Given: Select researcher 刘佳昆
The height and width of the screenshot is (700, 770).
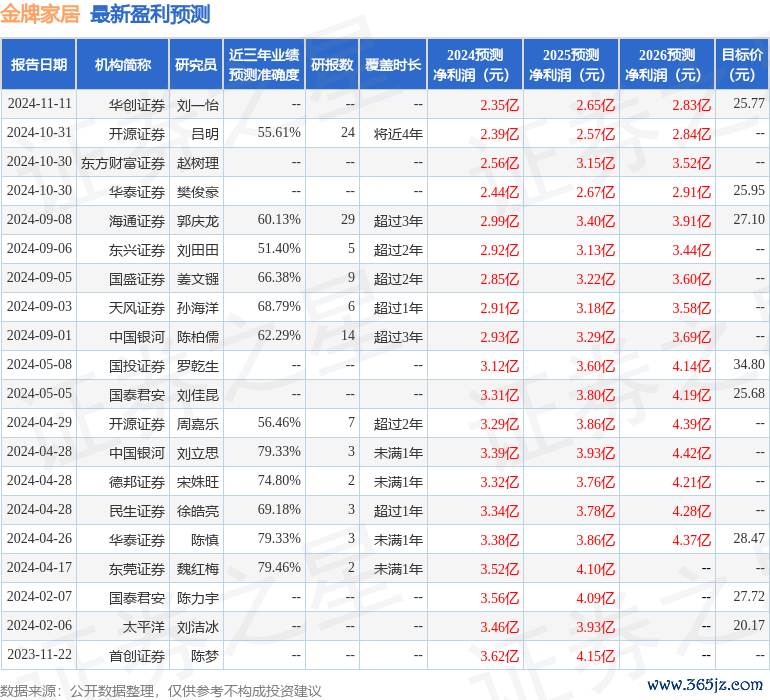Looking at the screenshot, I should pos(197,395).
